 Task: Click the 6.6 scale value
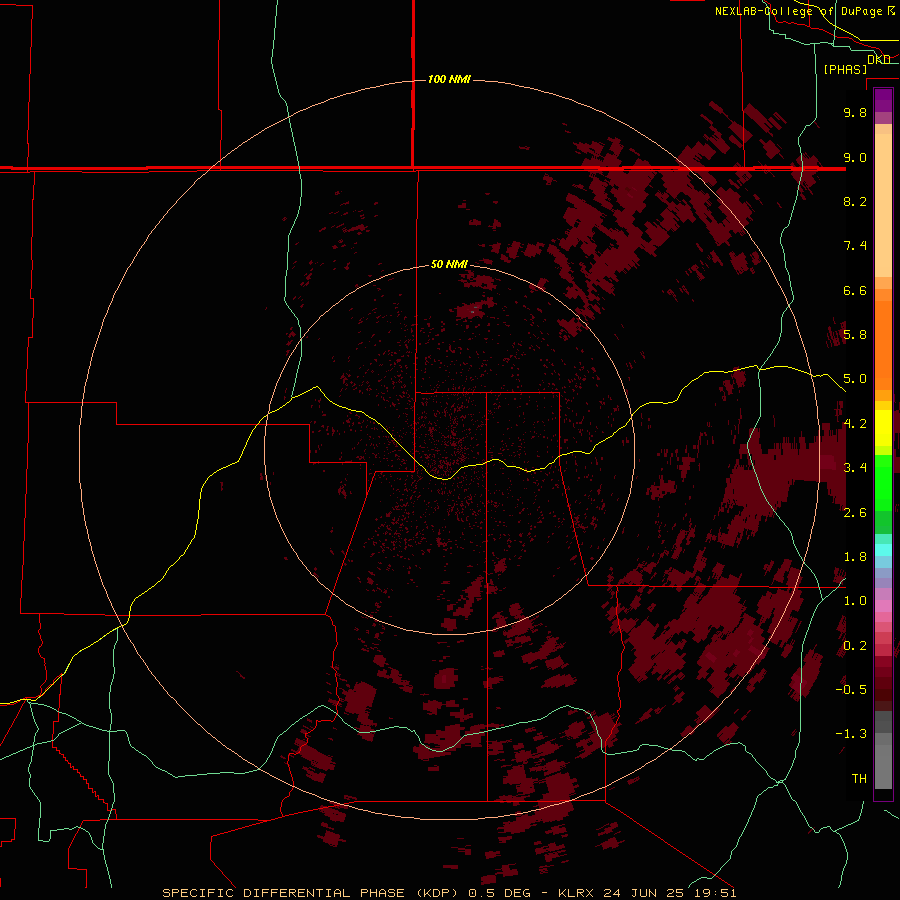coord(855,290)
